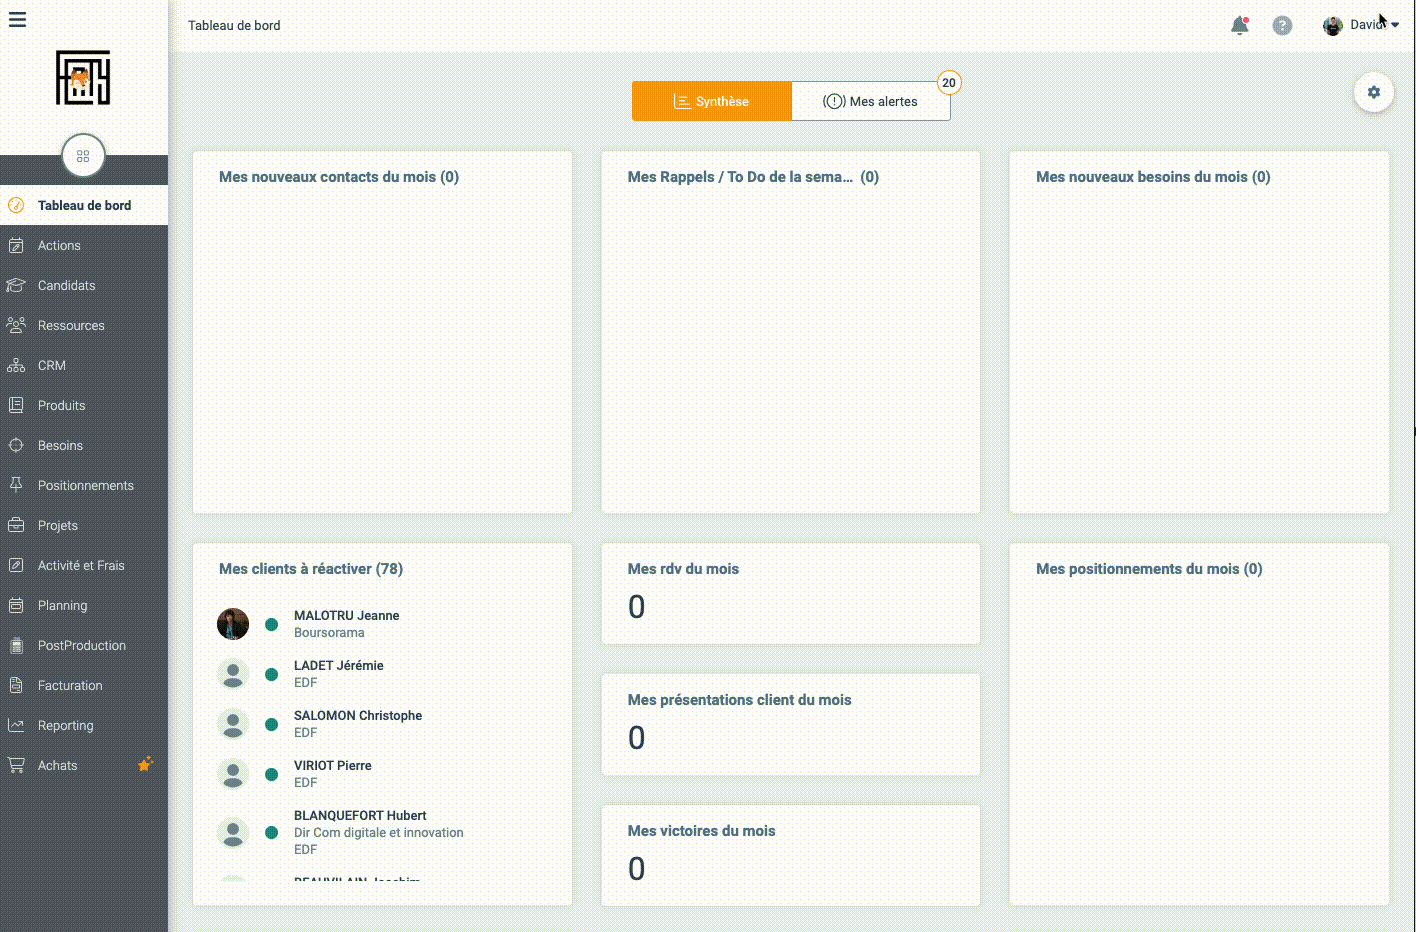Click the Produits document icon
This screenshot has height=932, width=1416.
point(16,405)
